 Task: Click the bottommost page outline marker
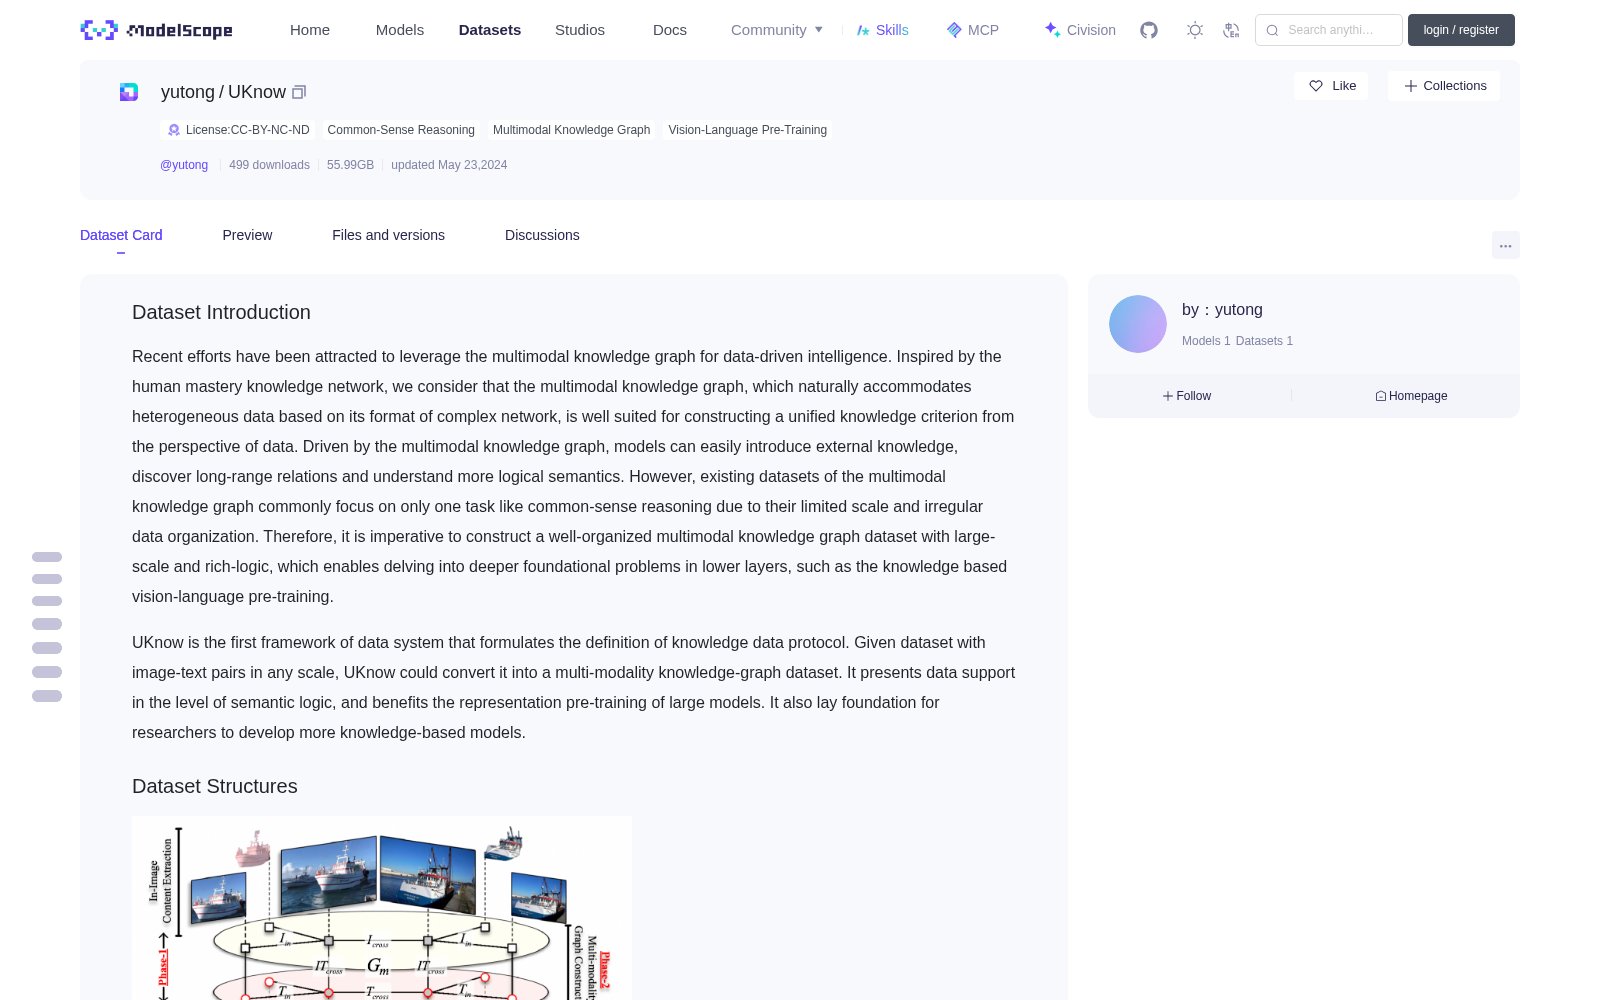click(47, 696)
